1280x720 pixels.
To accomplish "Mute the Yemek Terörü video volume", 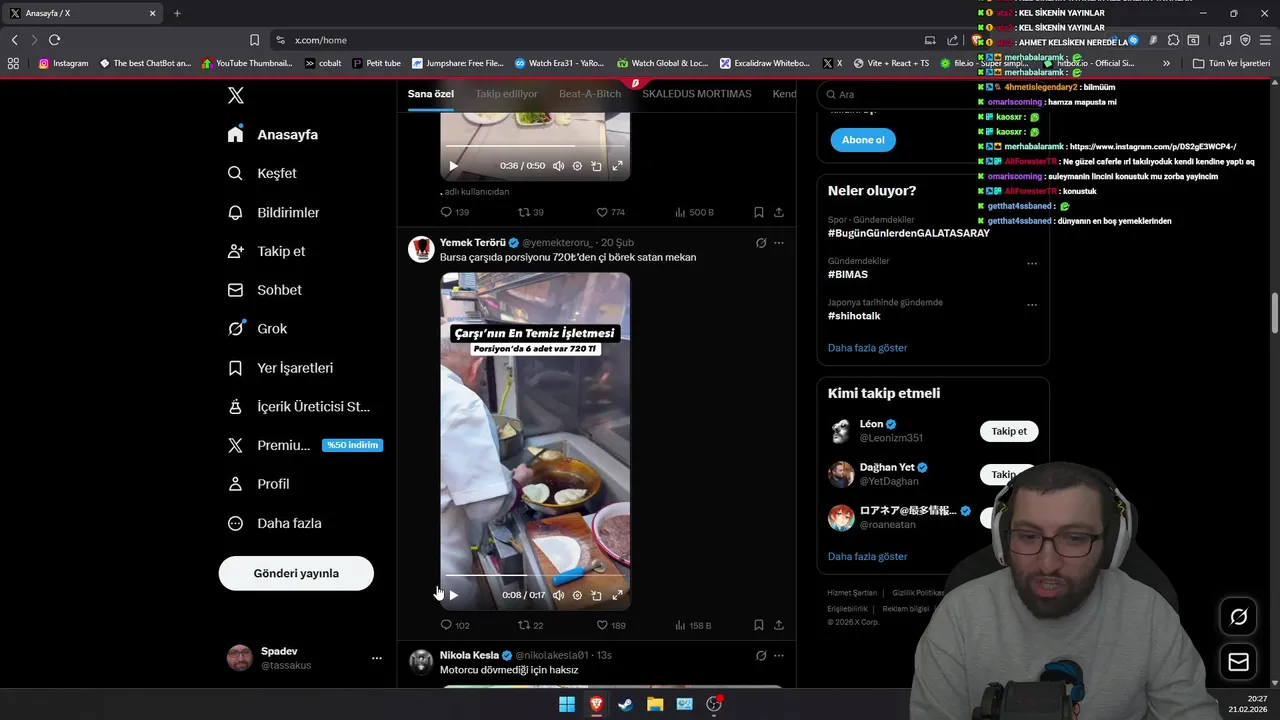I will (x=558, y=595).
